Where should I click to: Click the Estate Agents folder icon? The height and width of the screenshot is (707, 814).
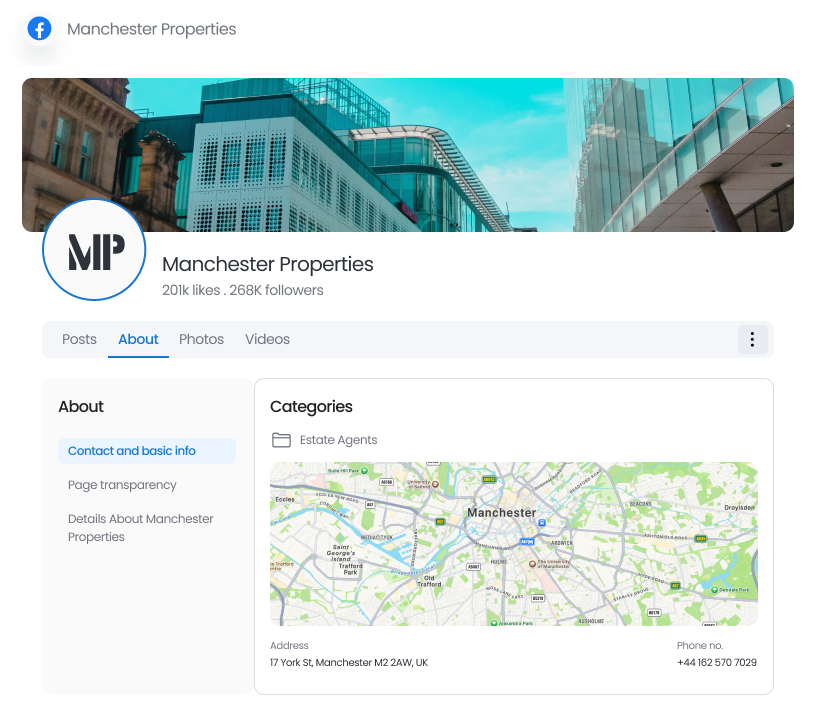(x=281, y=440)
